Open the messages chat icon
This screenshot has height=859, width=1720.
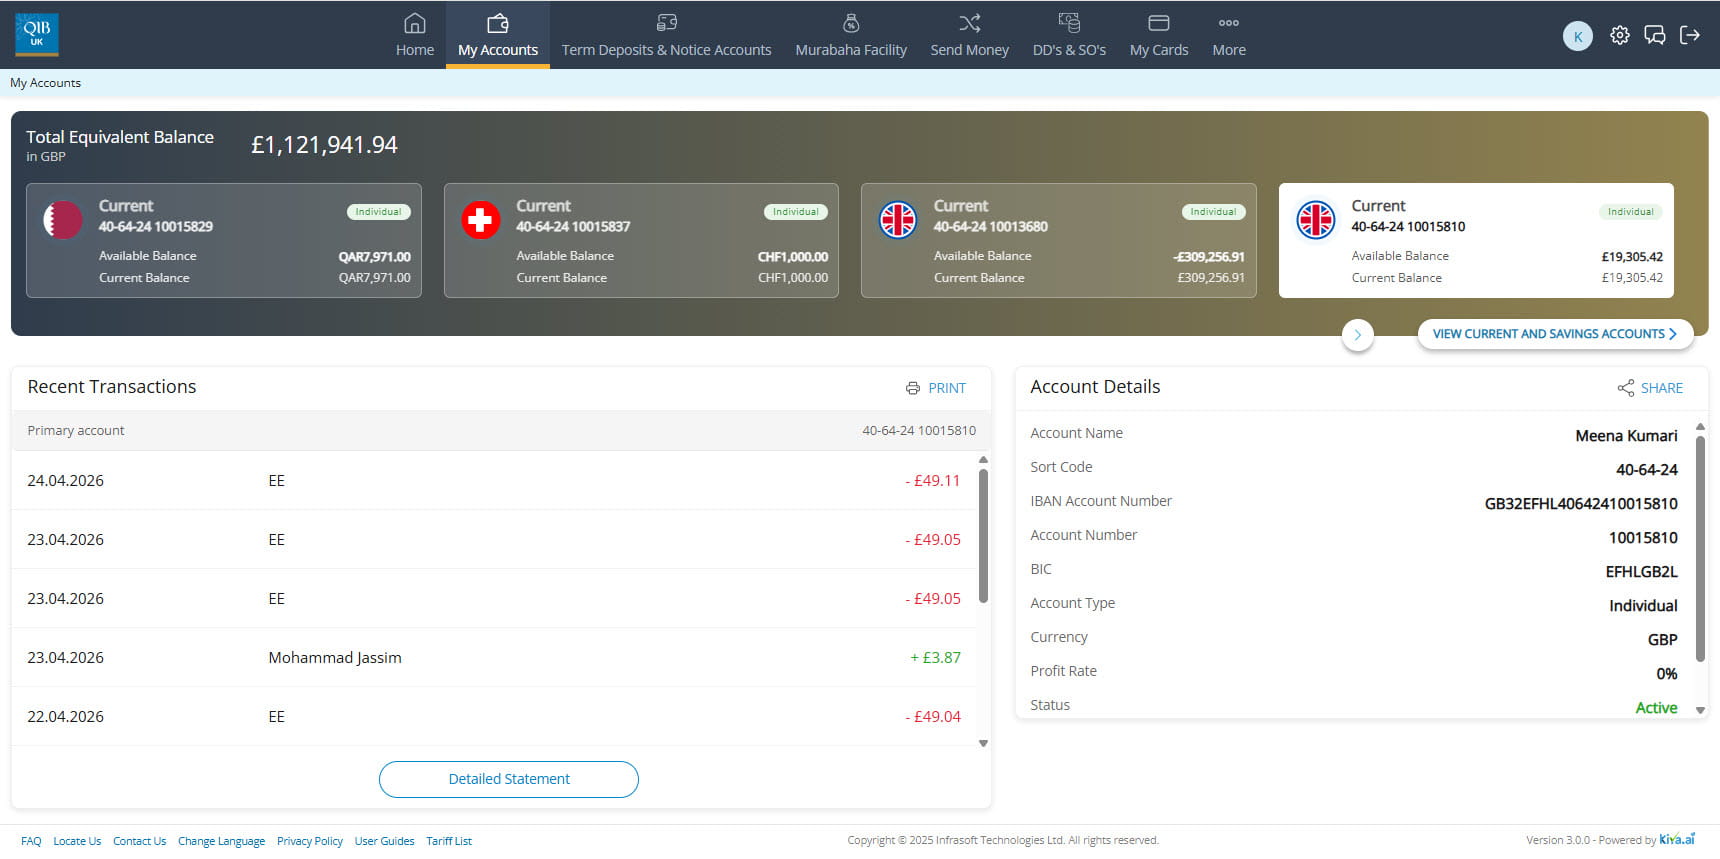click(1655, 35)
